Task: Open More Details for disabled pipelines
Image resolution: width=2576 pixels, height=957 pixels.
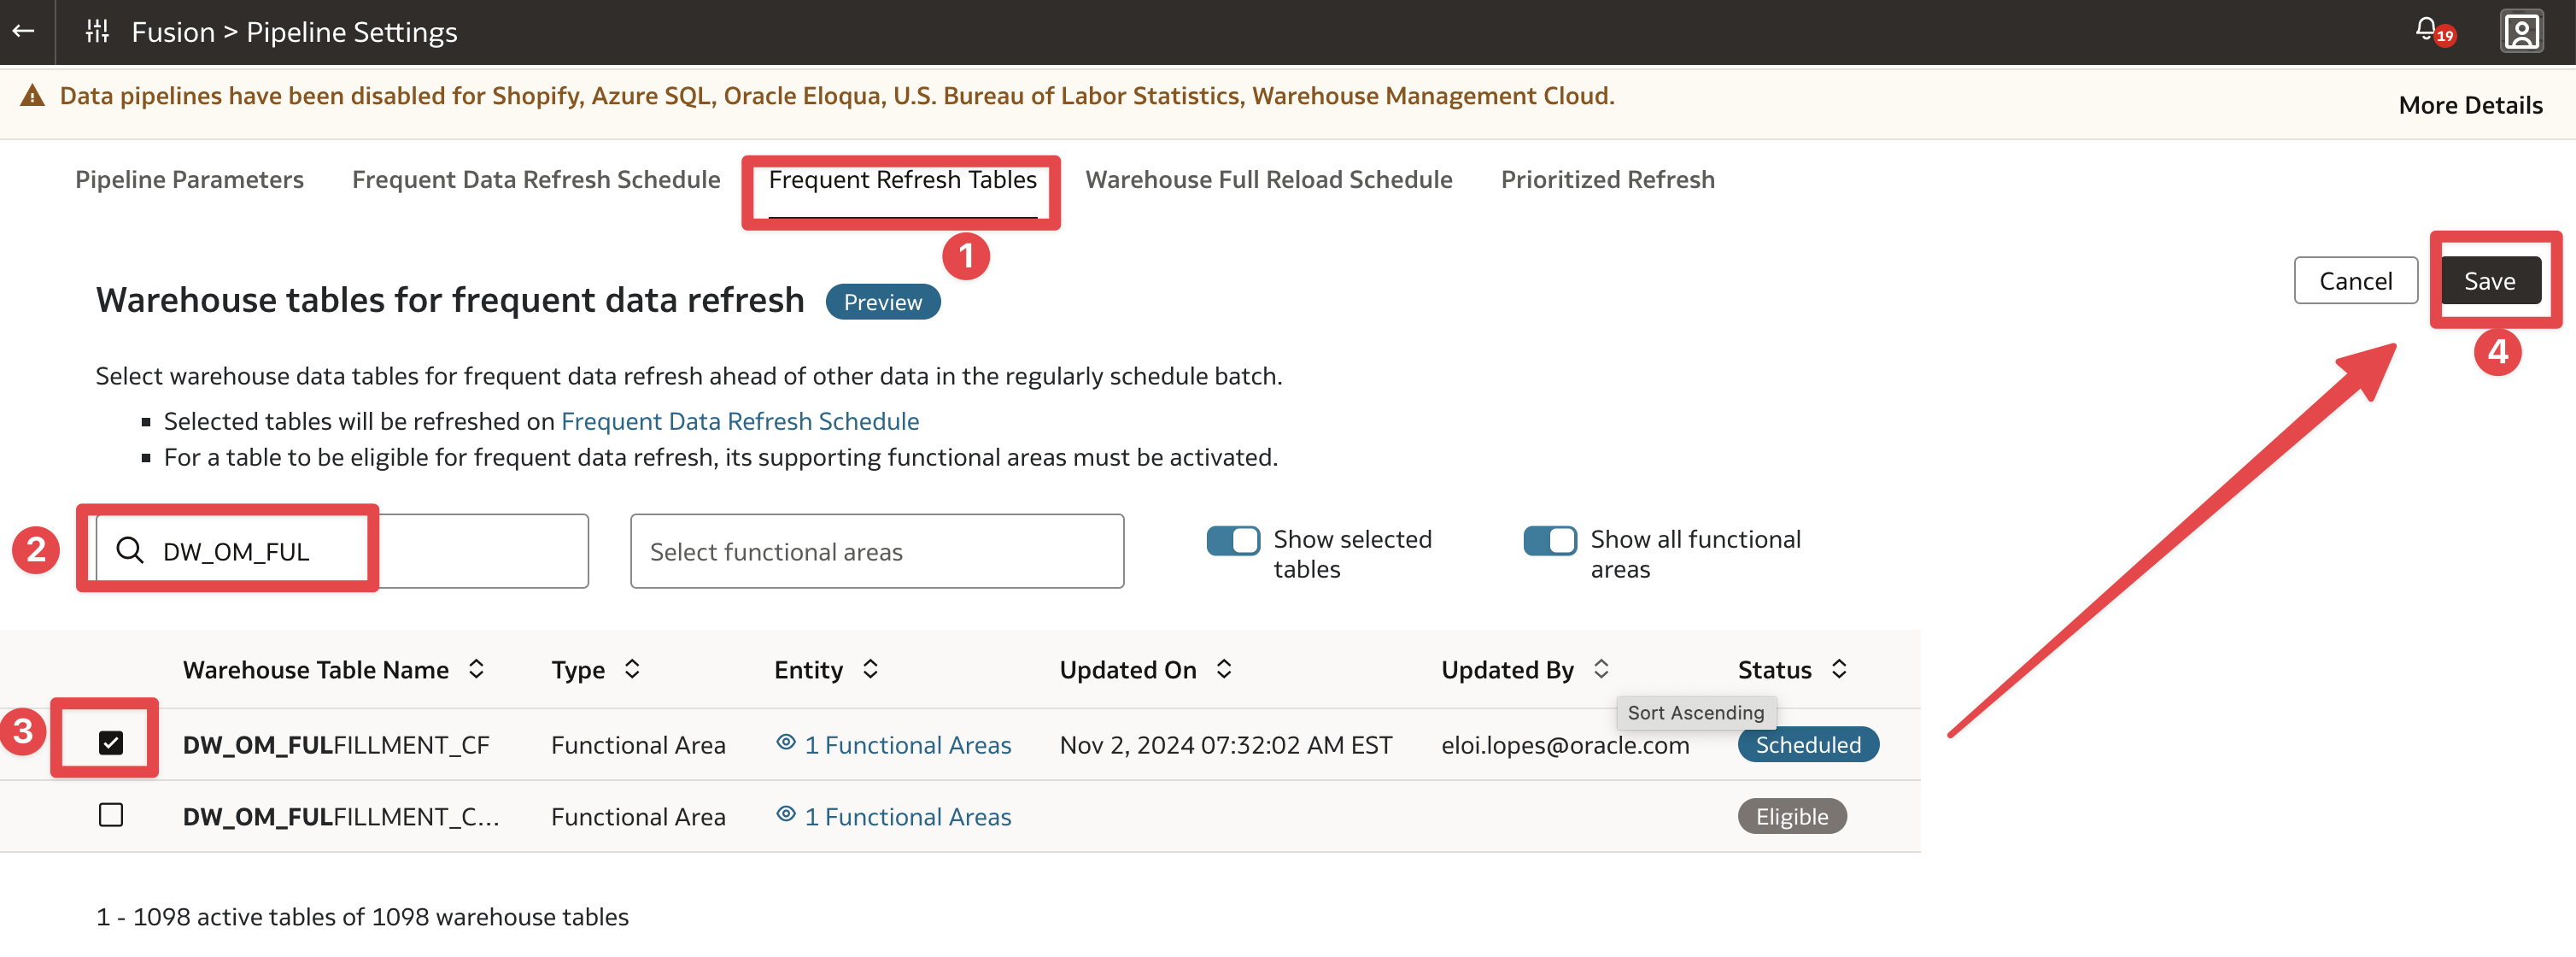Action: point(2469,104)
